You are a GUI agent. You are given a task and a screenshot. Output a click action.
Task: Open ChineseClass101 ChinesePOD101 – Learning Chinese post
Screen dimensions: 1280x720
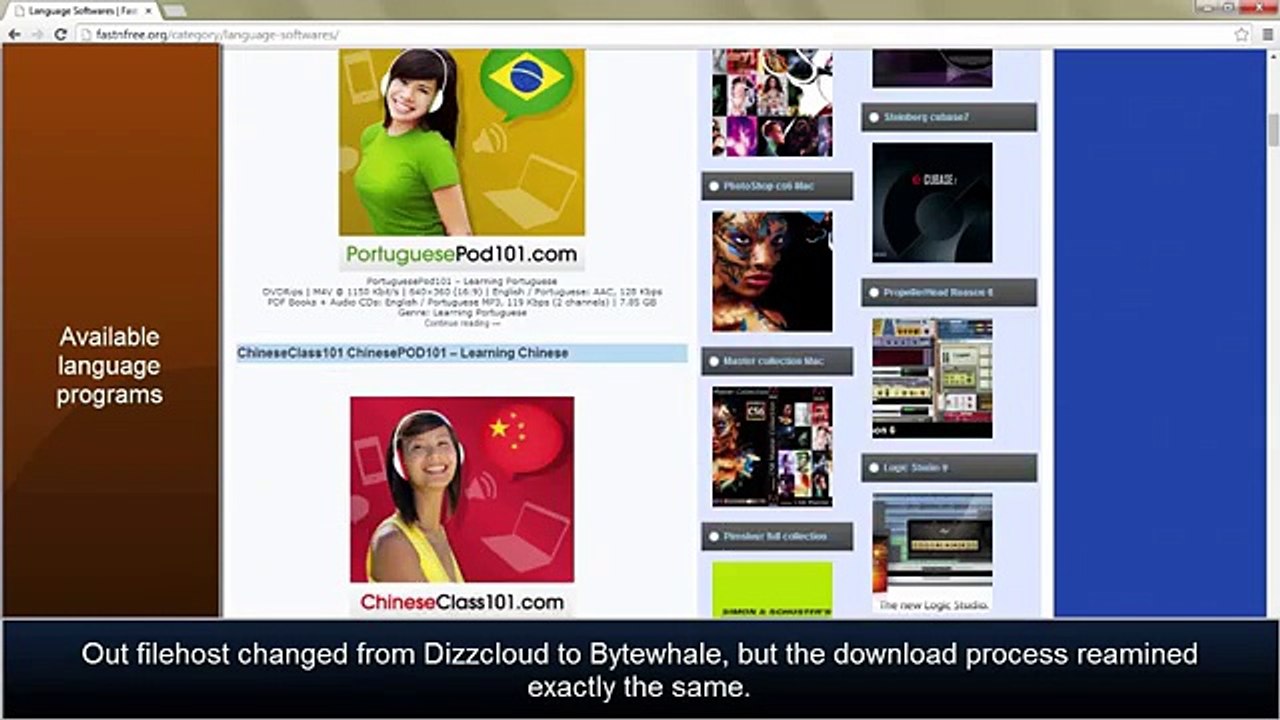coord(402,353)
